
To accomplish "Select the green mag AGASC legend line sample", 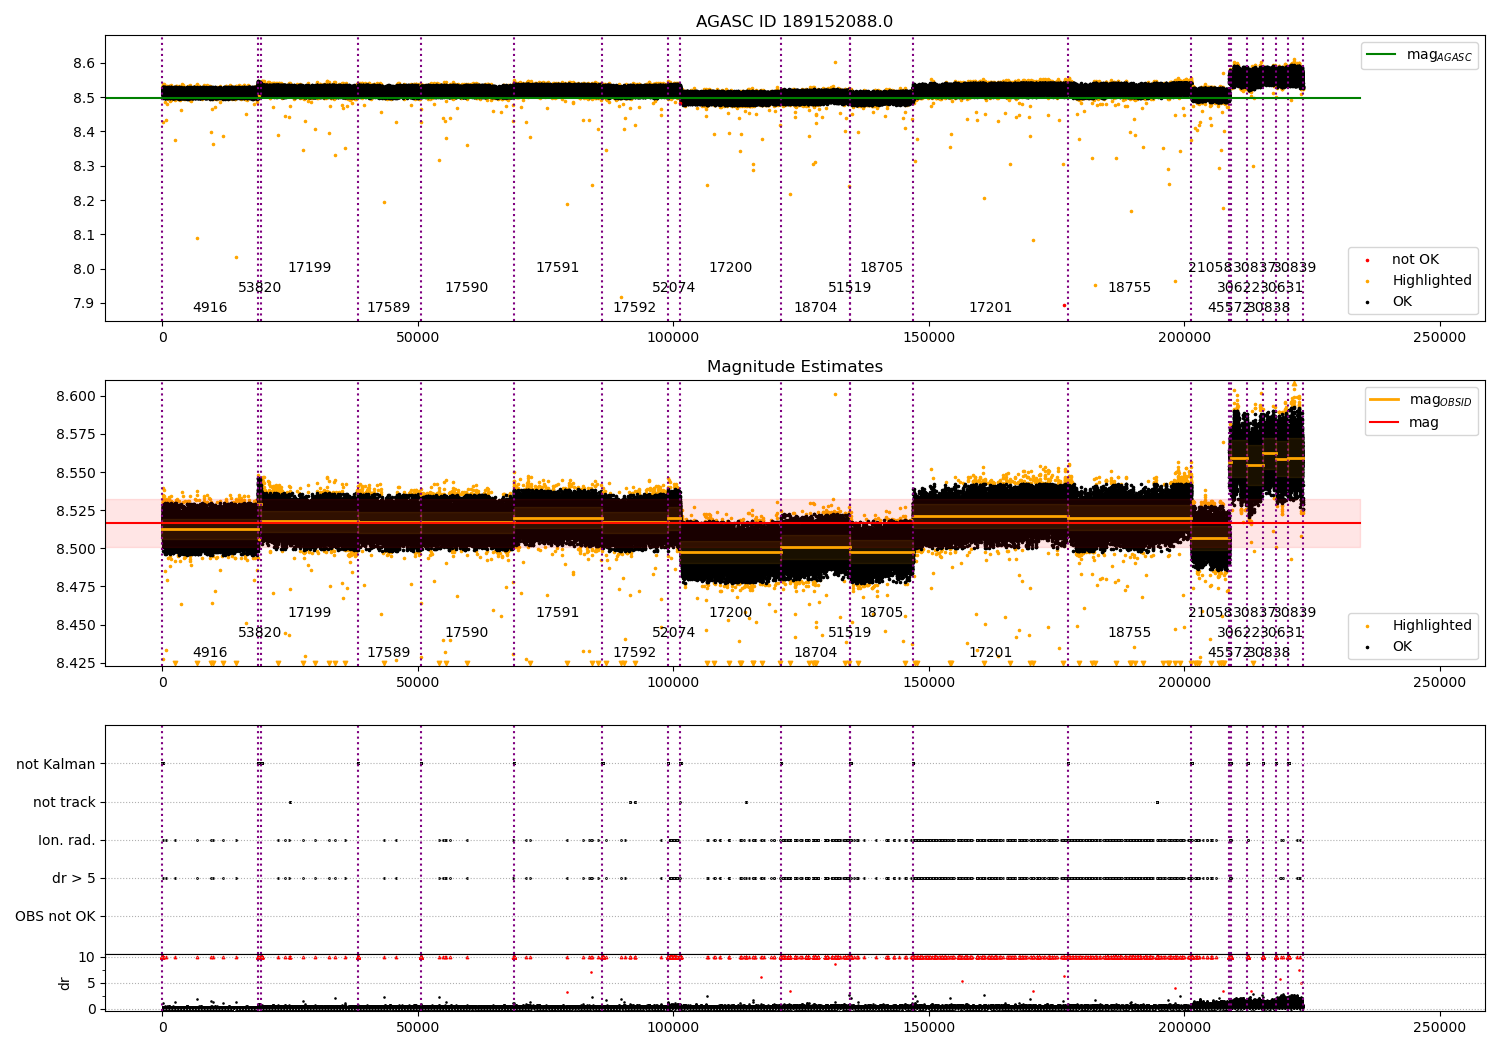I will (1383, 55).
